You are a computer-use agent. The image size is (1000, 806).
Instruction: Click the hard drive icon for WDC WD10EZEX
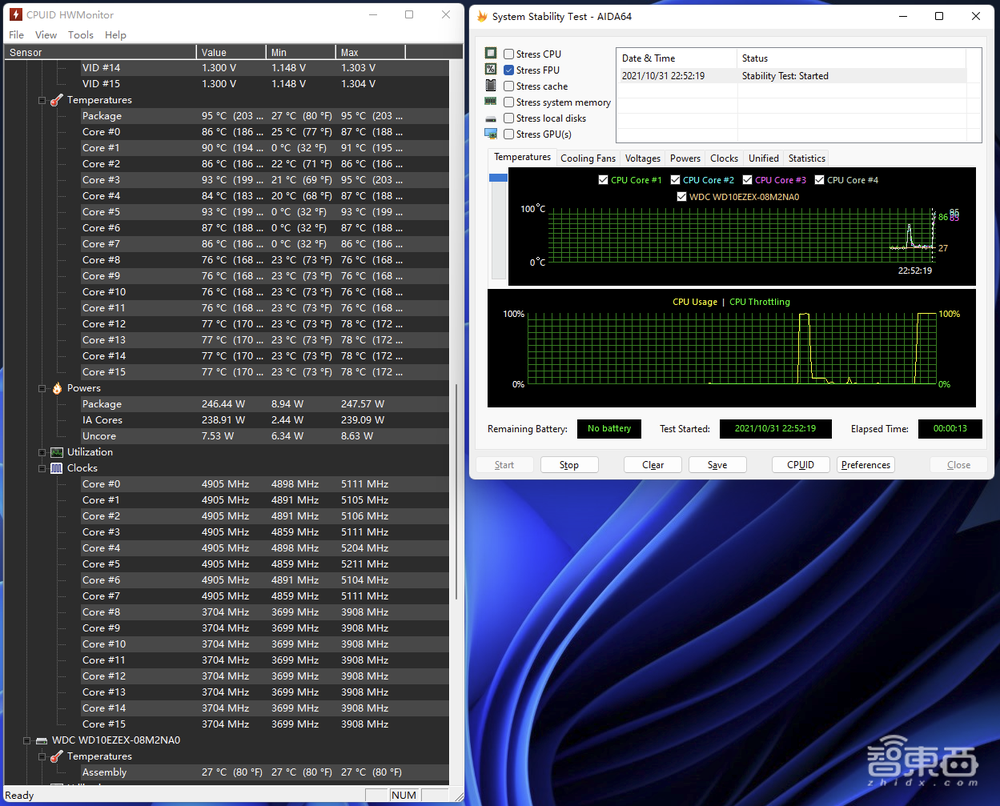pos(42,740)
